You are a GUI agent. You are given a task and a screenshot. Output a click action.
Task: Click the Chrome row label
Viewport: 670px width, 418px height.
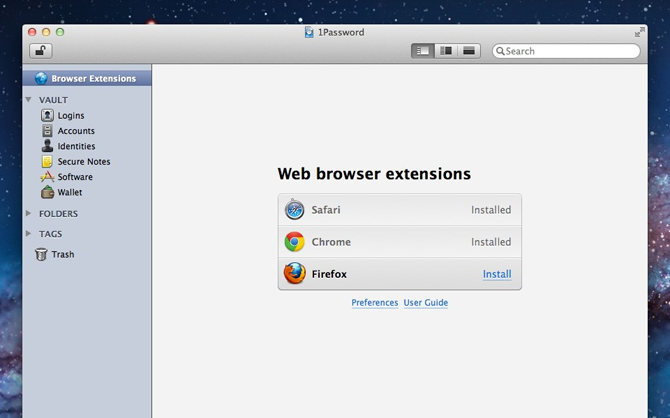tap(331, 242)
